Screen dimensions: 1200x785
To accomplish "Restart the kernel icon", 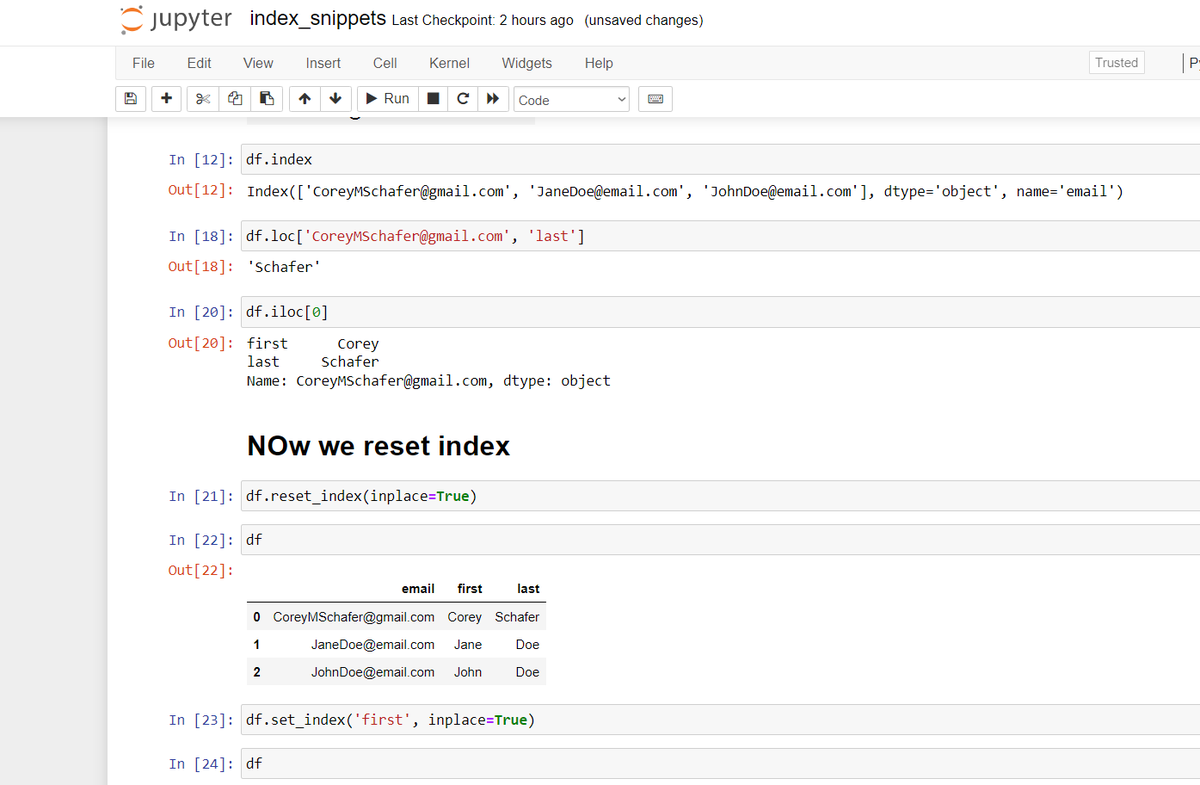I will click(x=462, y=99).
